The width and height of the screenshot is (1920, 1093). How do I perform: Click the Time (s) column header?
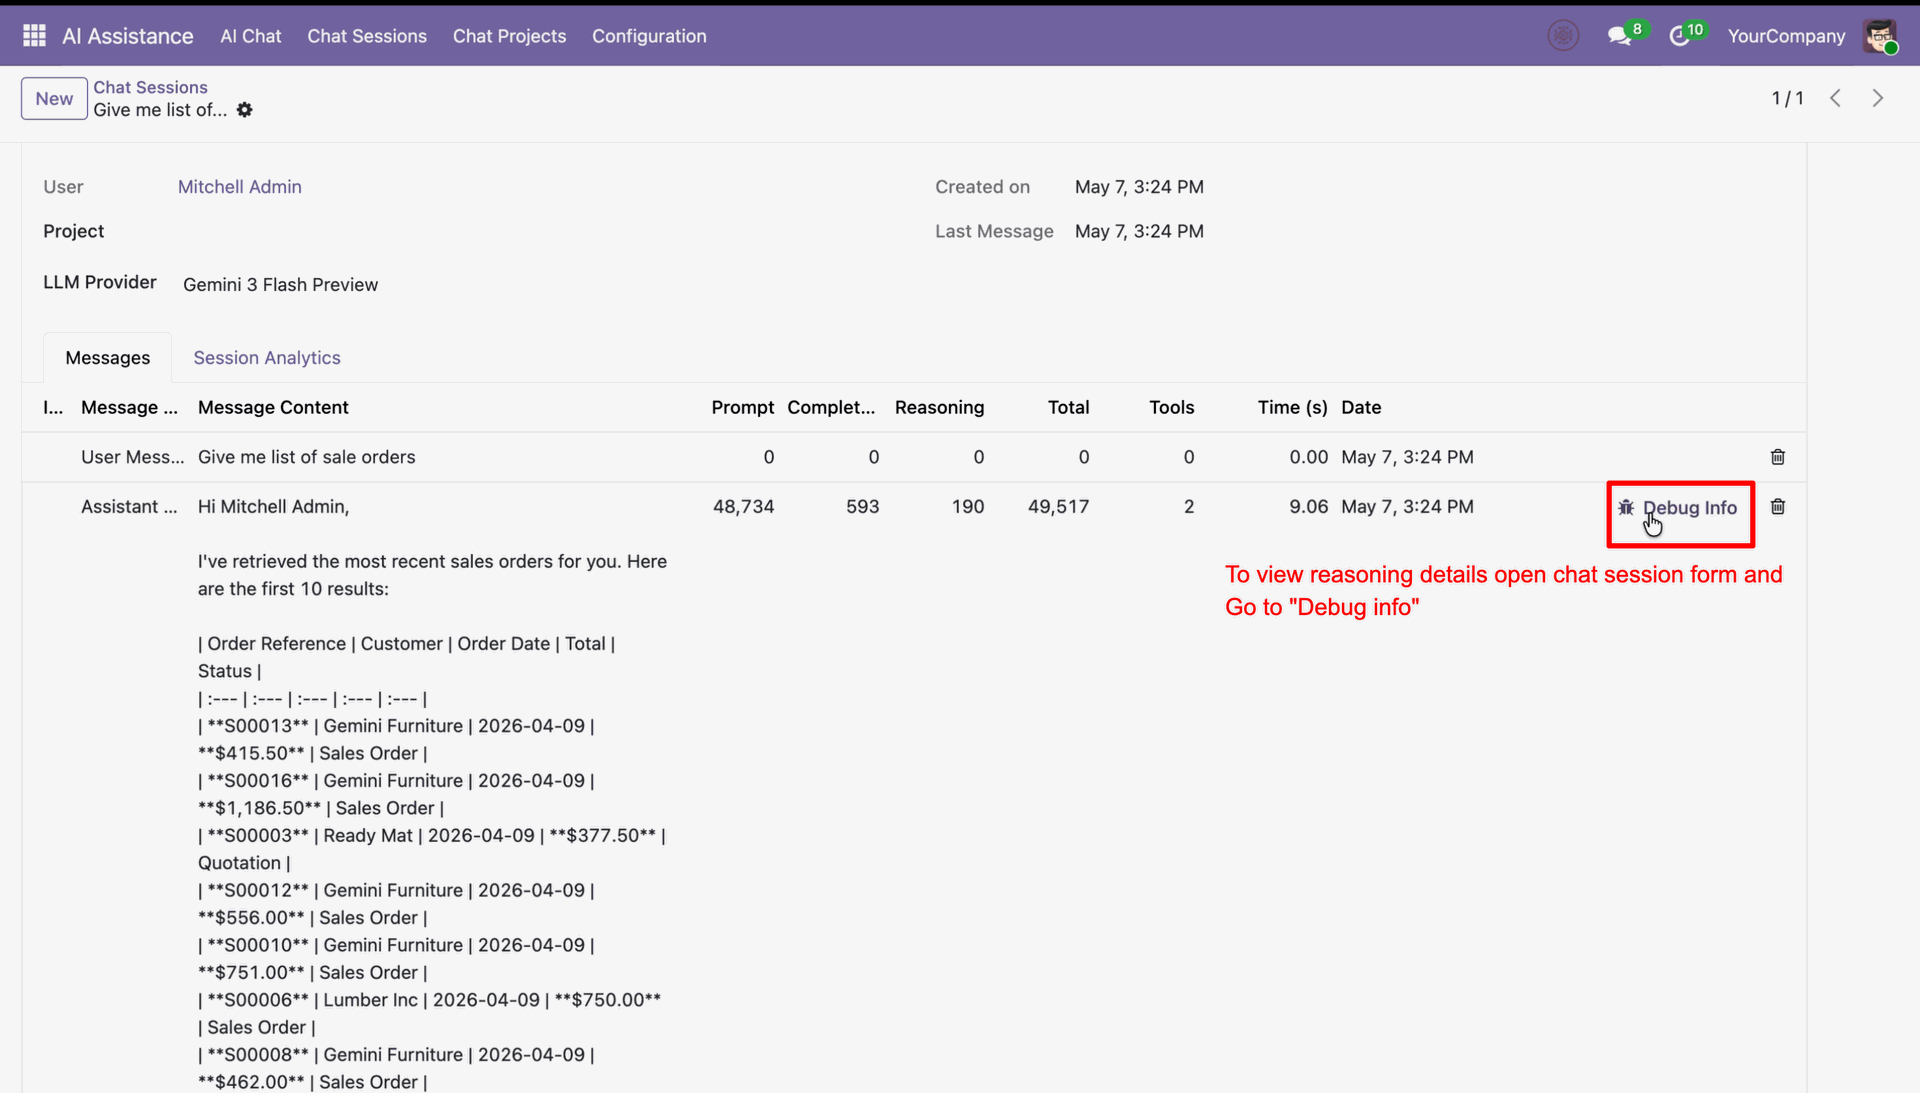pyautogui.click(x=1292, y=407)
